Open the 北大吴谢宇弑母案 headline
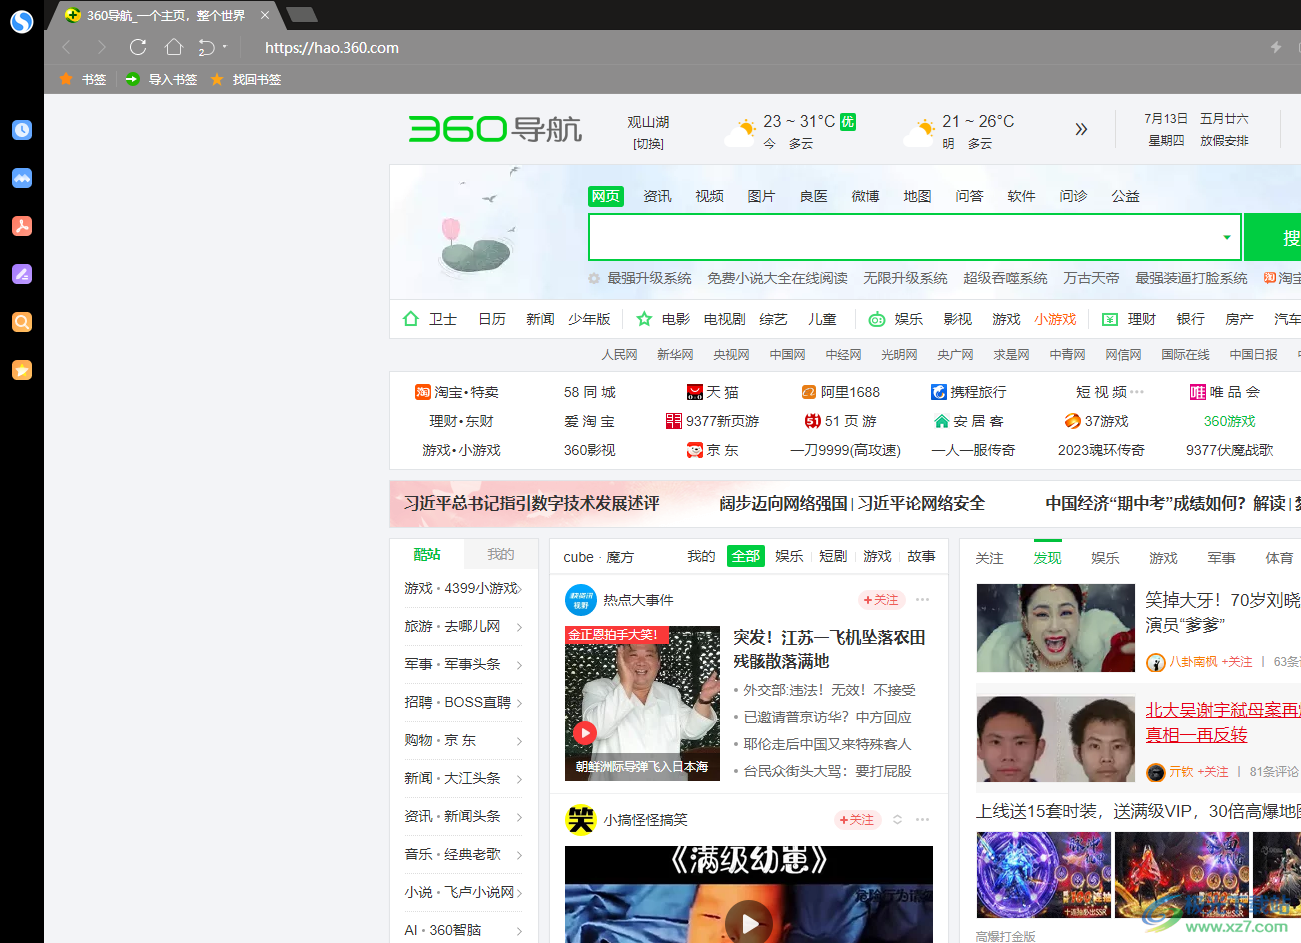Viewport: 1301px width, 943px height. tap(1222, 722)
